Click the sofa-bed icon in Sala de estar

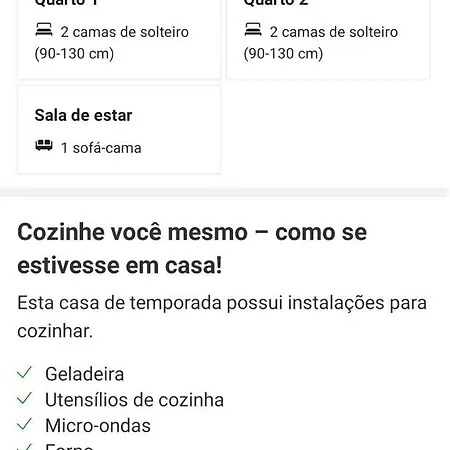pos(44,145)
